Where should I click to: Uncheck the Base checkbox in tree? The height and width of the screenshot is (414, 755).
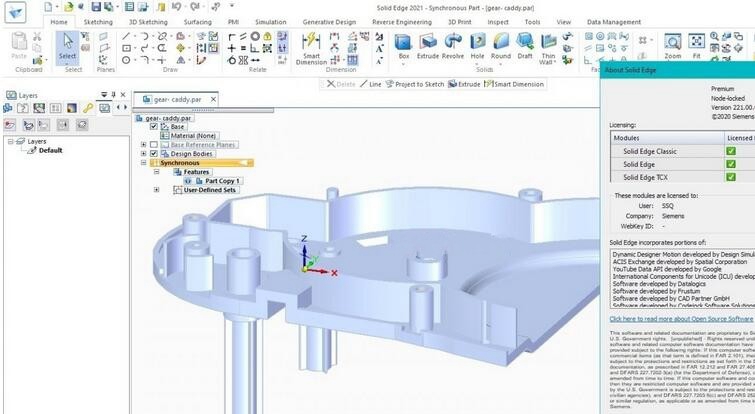click(154, 127)
